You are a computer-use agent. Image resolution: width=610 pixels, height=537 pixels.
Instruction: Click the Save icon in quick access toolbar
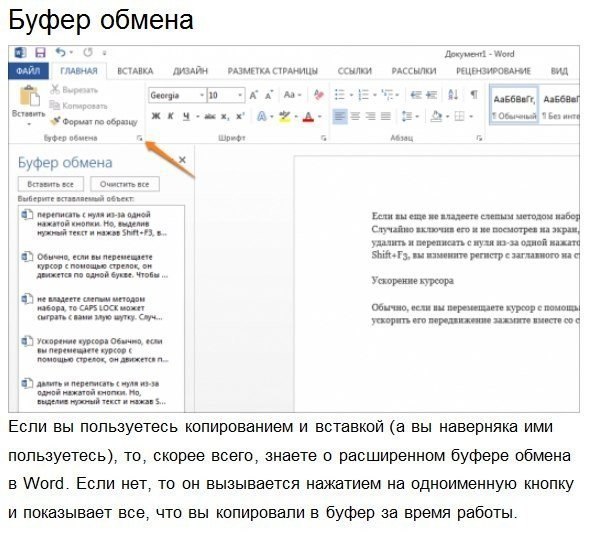coord(41,52)
